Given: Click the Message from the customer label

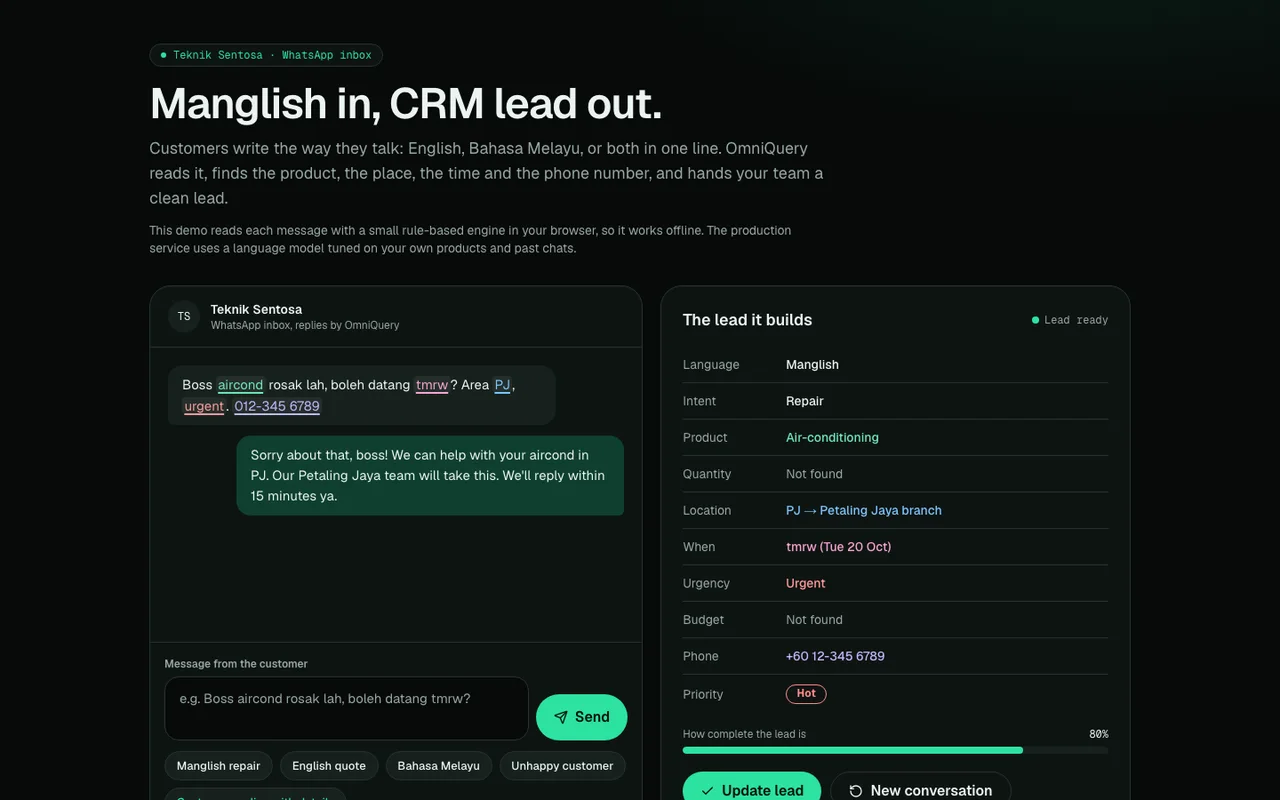Looking at the screenshot, I should (236, 664).
